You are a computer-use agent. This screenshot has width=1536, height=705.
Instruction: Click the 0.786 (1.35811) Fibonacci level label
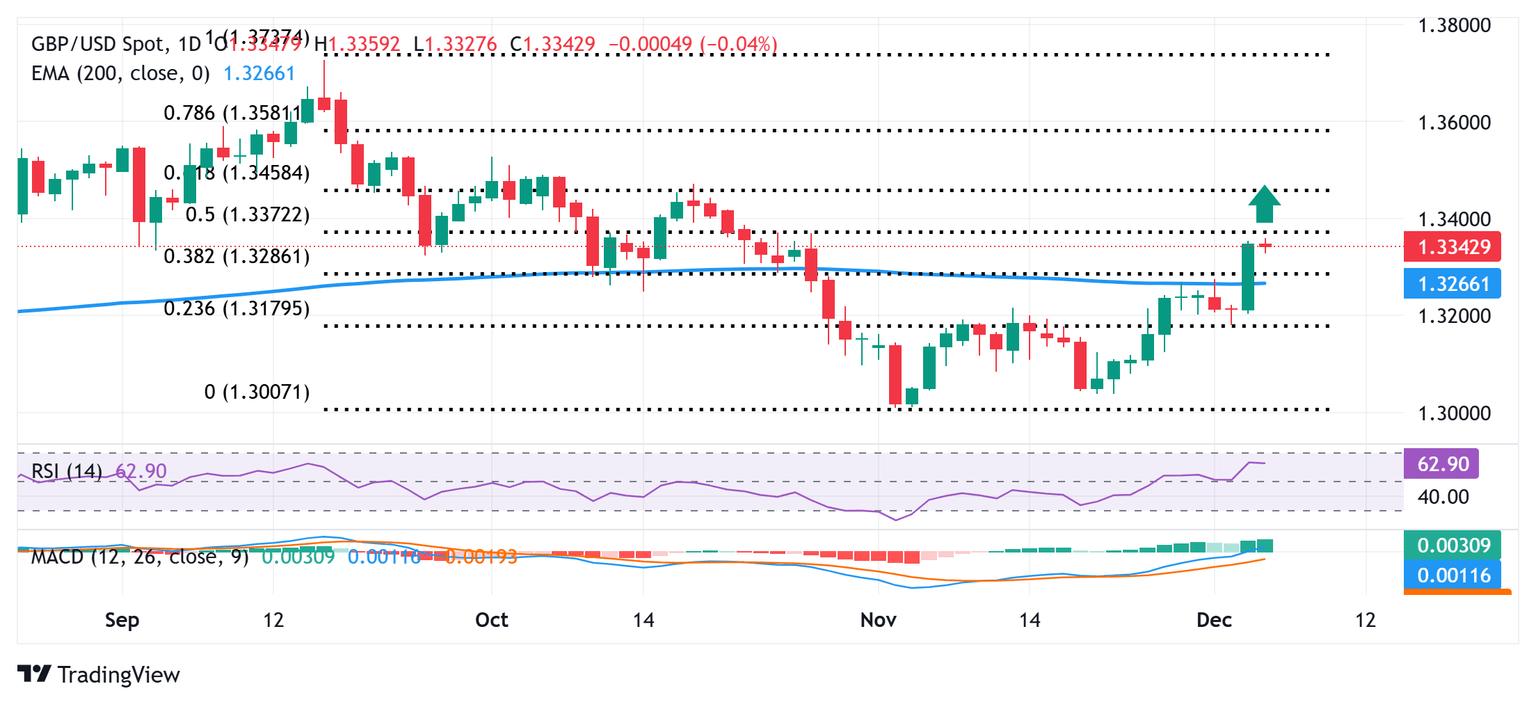(237, 113)
